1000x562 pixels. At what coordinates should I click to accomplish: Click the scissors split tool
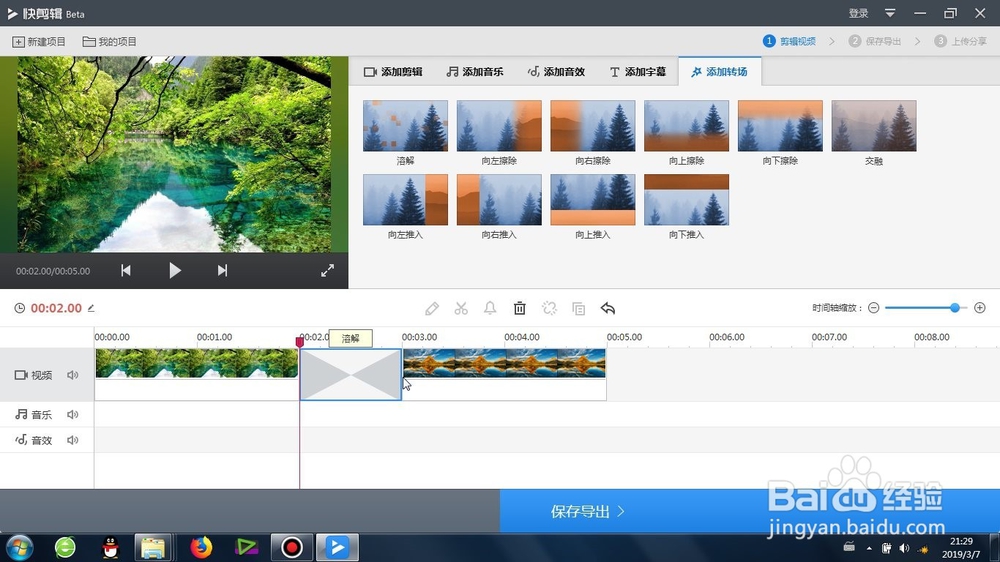click(461, 309)
